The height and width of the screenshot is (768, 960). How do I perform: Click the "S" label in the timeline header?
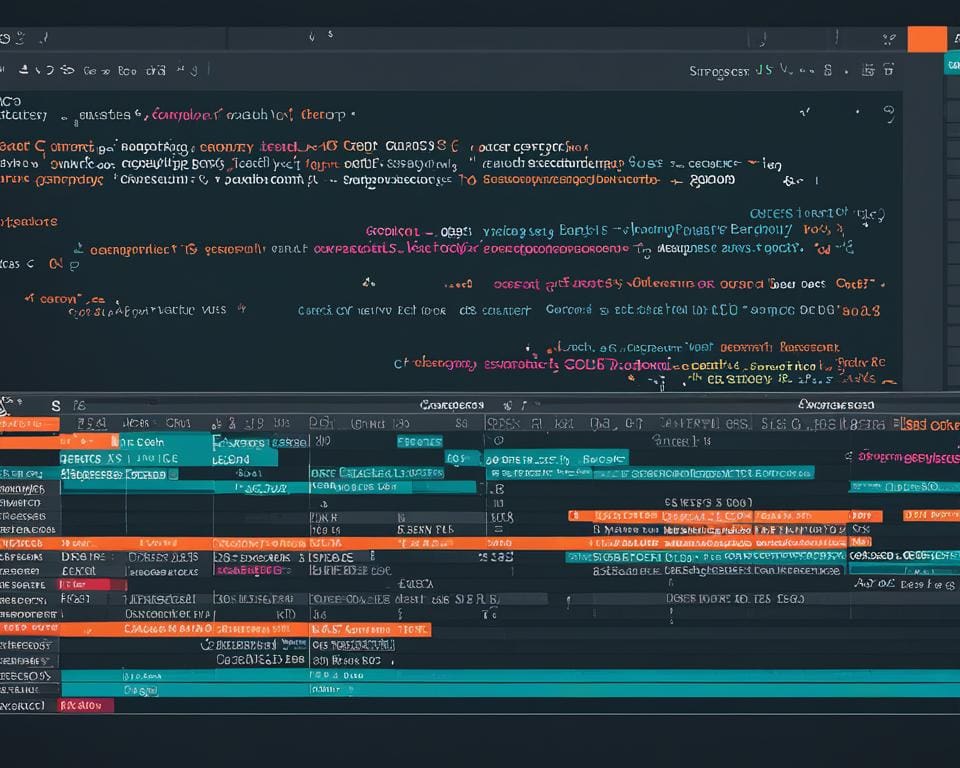coord(55,406)
